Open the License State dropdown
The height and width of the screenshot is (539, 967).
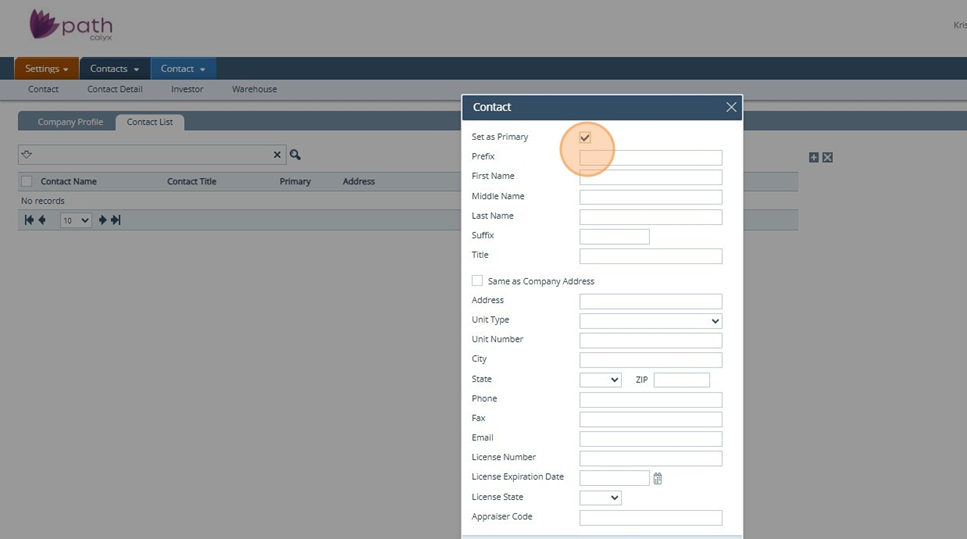click(600, 498)
